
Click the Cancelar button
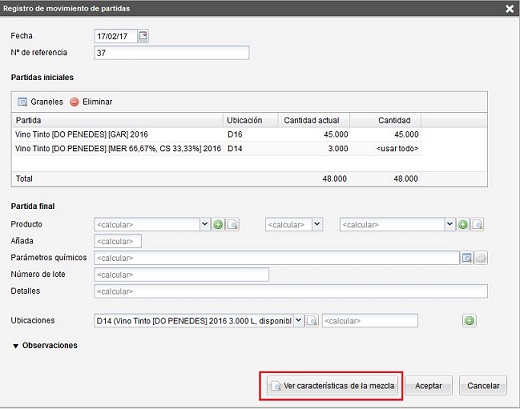(x=483, y=386)
